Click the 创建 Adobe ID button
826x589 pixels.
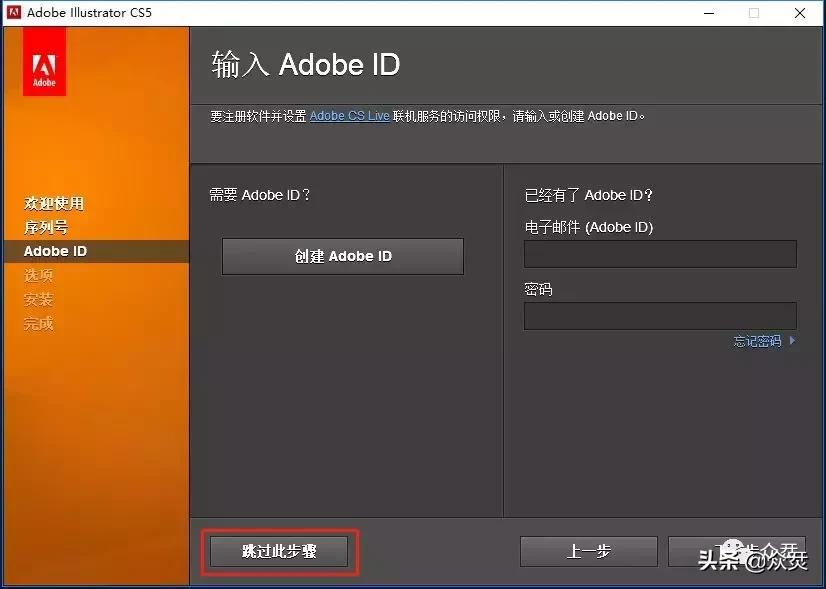[342, 256]
